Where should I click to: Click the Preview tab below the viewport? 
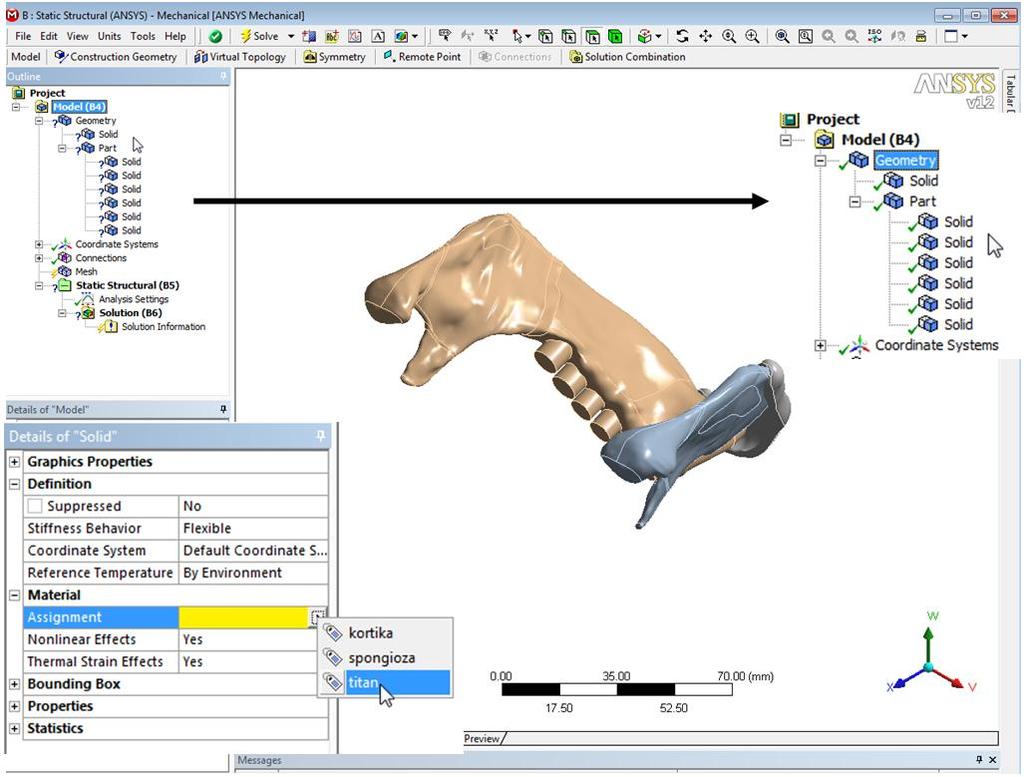[482, 738]
